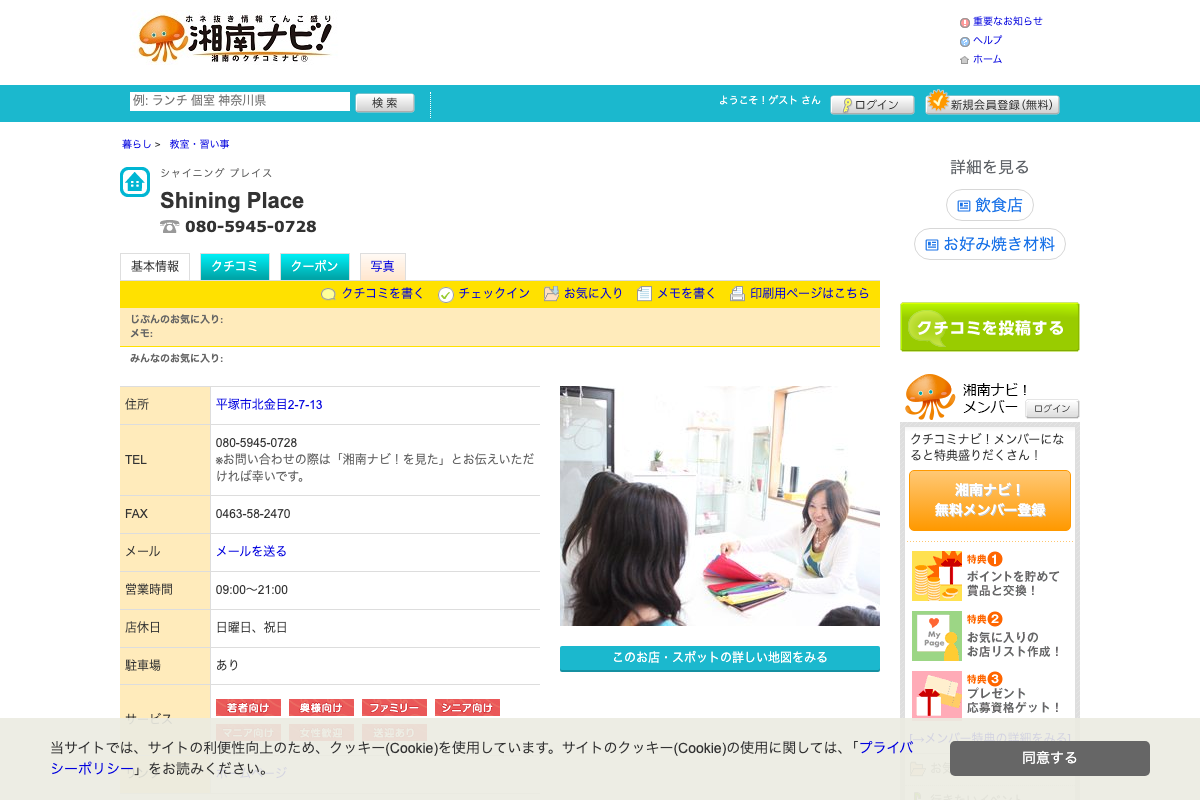Image resolution: width=1200 pixels, height=800 pixels.
Task: Click the house category icon by Shining Place
Action: tap(135, 182)
